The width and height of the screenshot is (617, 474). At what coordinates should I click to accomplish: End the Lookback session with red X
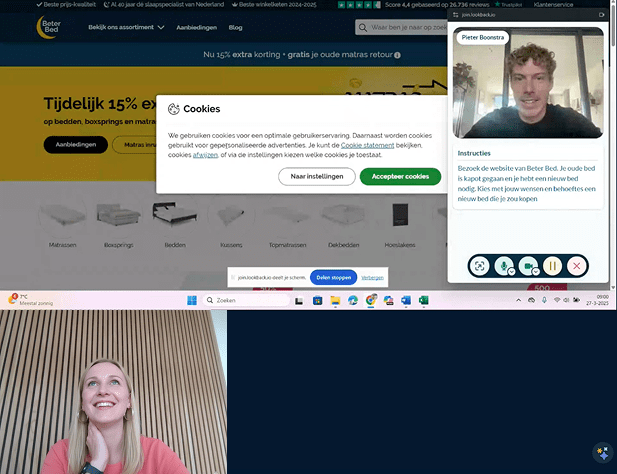tap(576, 266)
